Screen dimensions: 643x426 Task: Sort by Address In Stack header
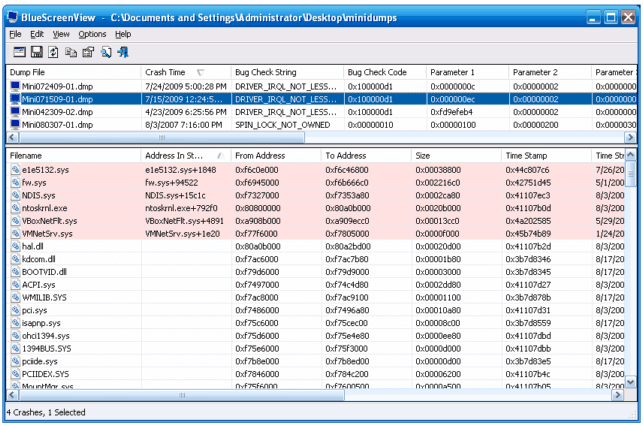tap(186, 155)
